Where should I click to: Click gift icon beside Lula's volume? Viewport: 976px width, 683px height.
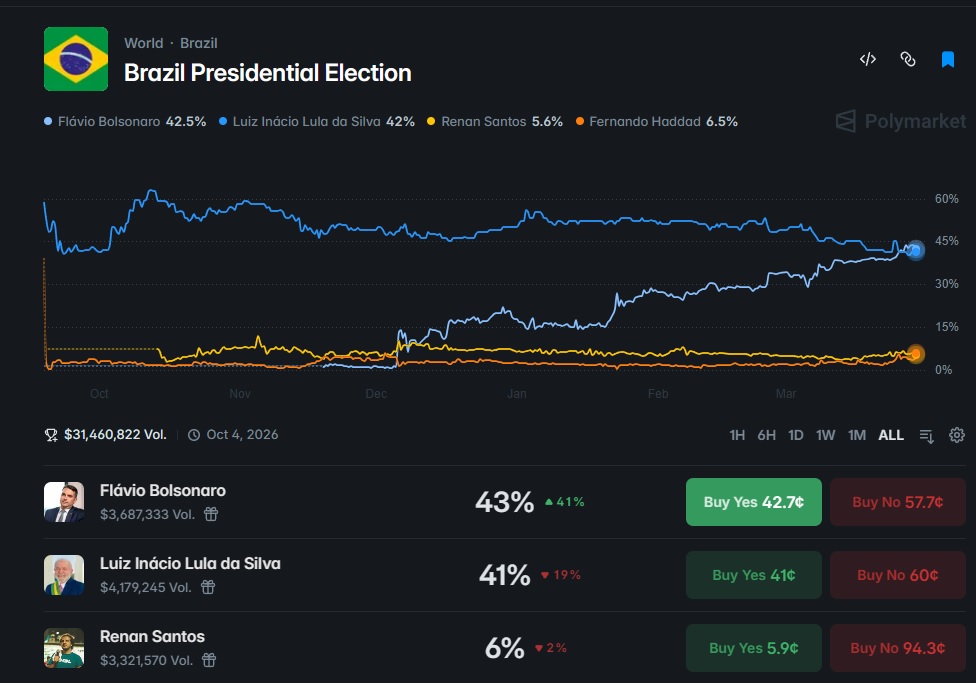[208, 587]
